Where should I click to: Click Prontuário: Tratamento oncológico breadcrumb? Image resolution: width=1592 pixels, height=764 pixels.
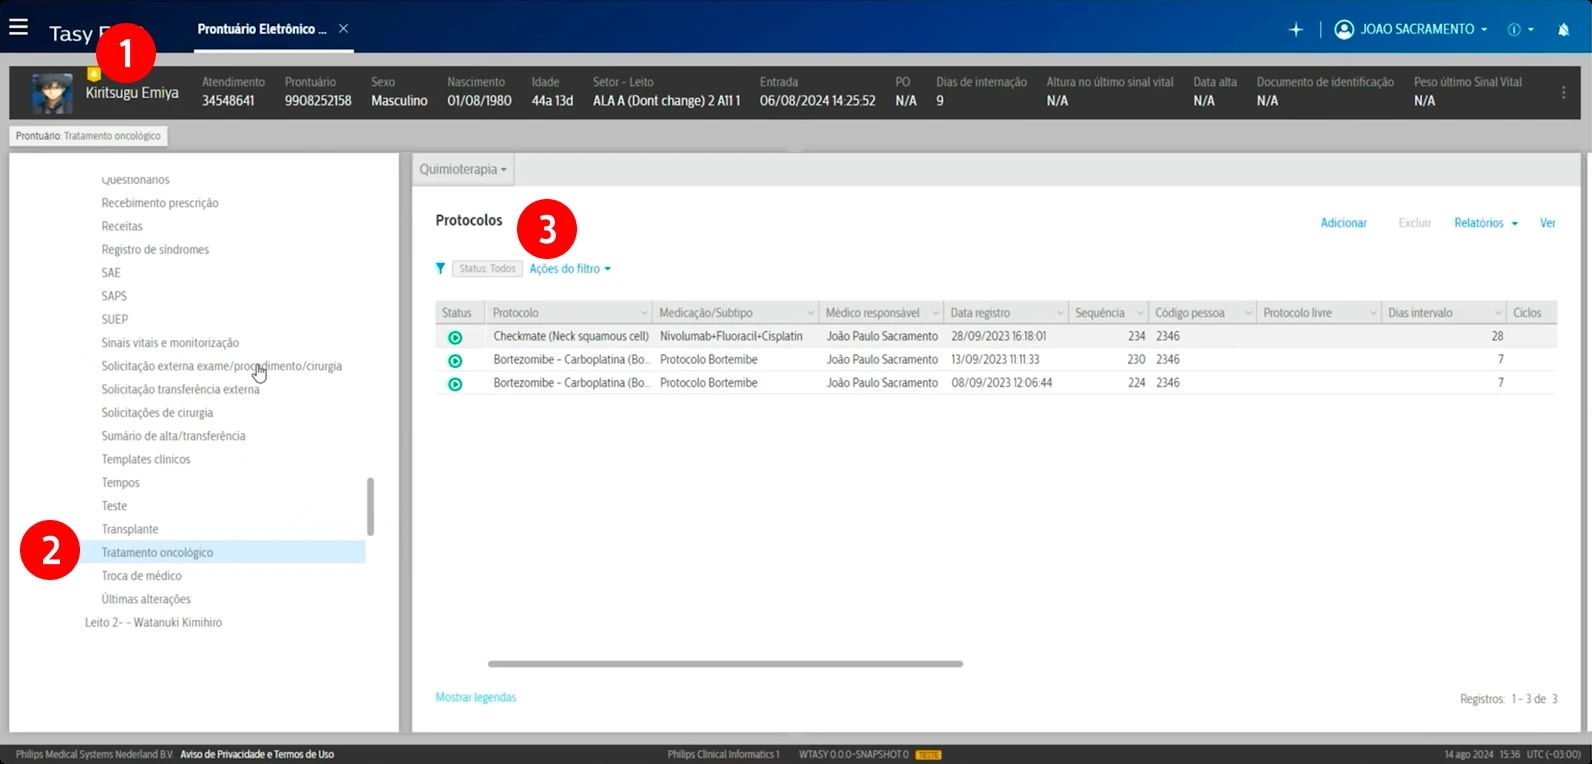88,136
